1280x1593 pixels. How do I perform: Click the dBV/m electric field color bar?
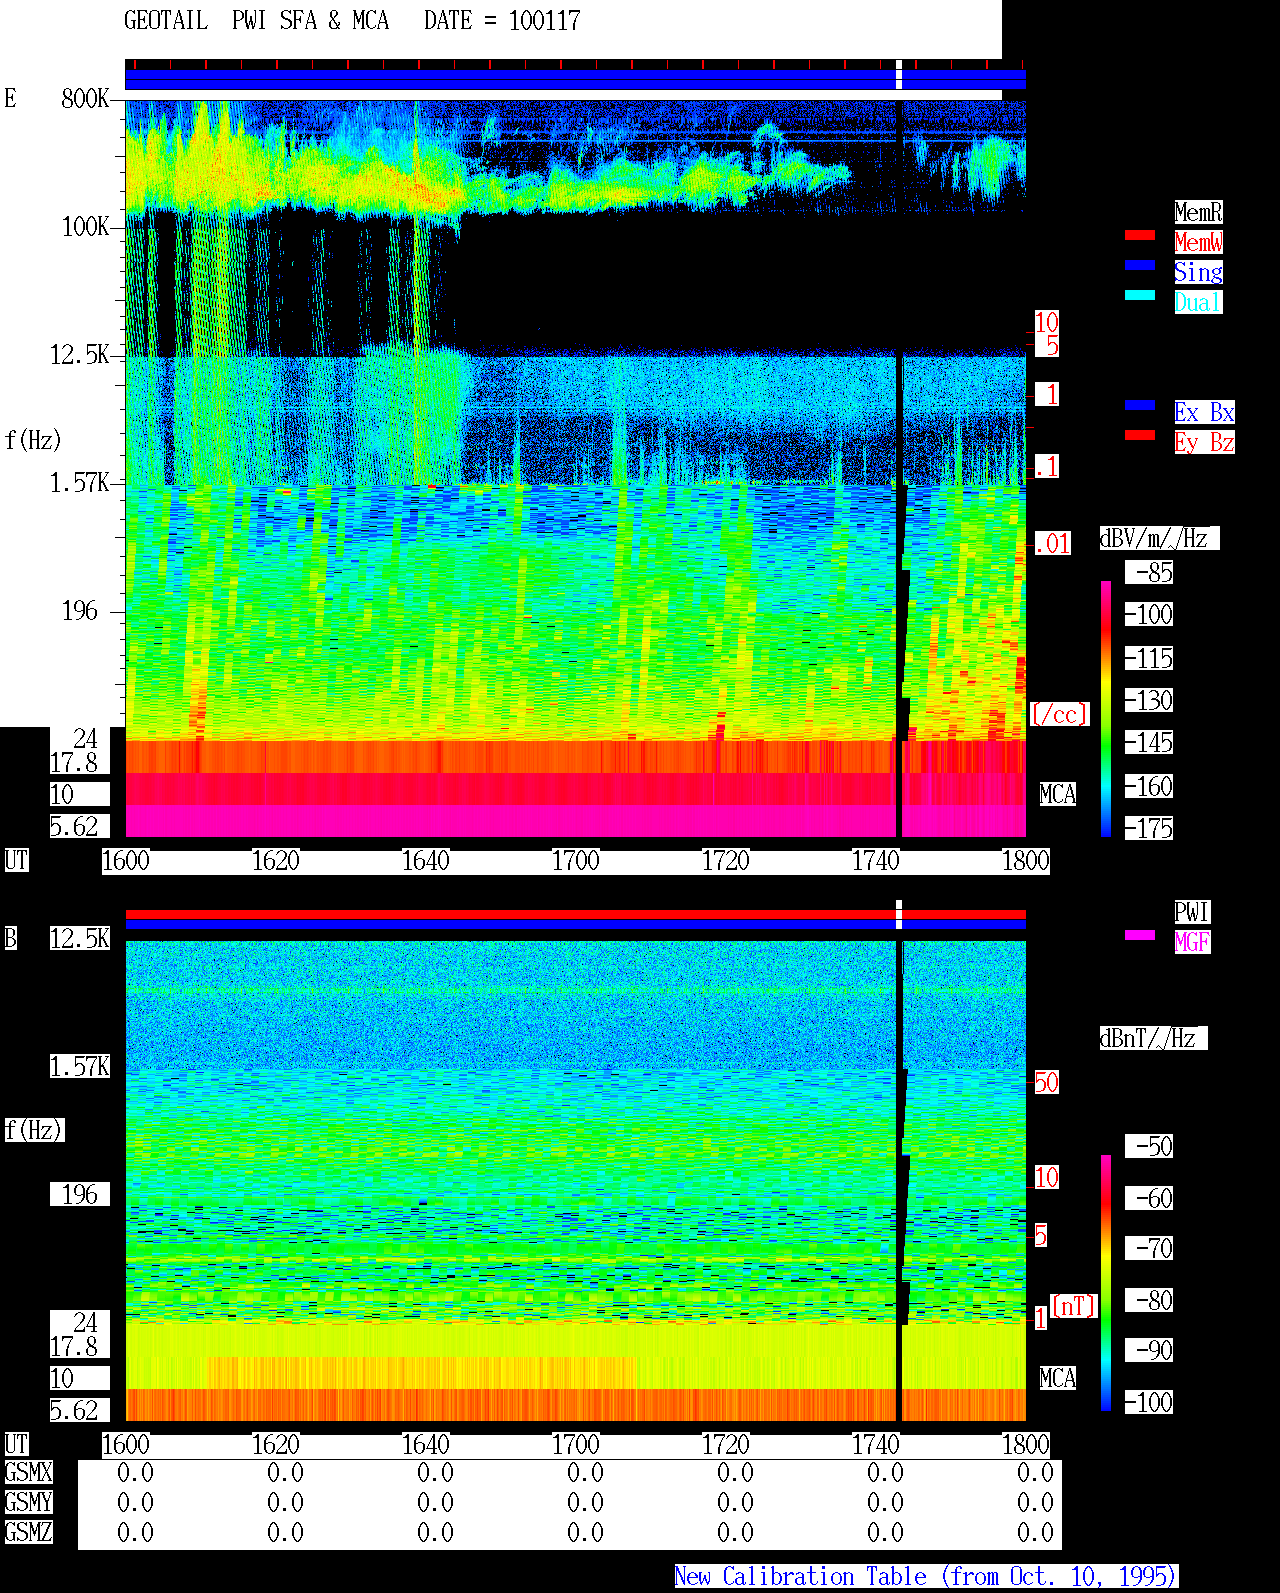pyautogui.click(x=1106, y=708)
